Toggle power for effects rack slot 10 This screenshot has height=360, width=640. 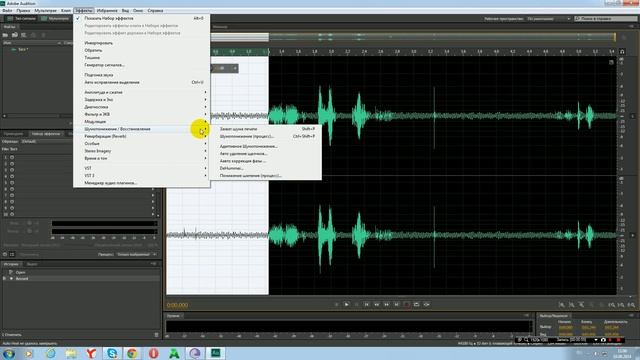(x=12, y=214)
